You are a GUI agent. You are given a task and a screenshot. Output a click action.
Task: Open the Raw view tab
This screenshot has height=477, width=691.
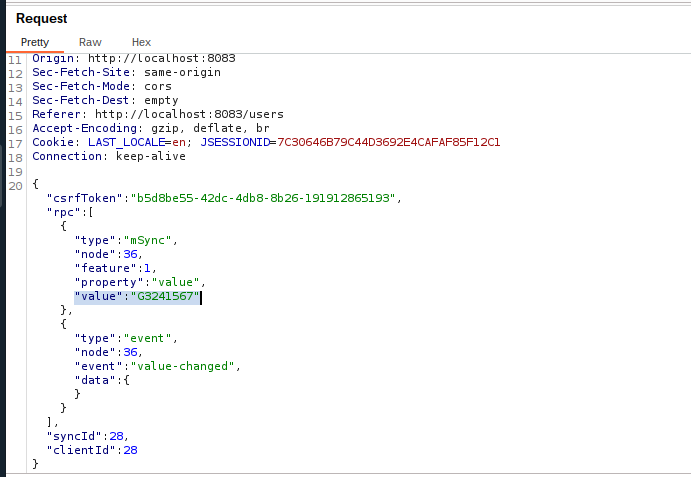[x=90, y=42]
